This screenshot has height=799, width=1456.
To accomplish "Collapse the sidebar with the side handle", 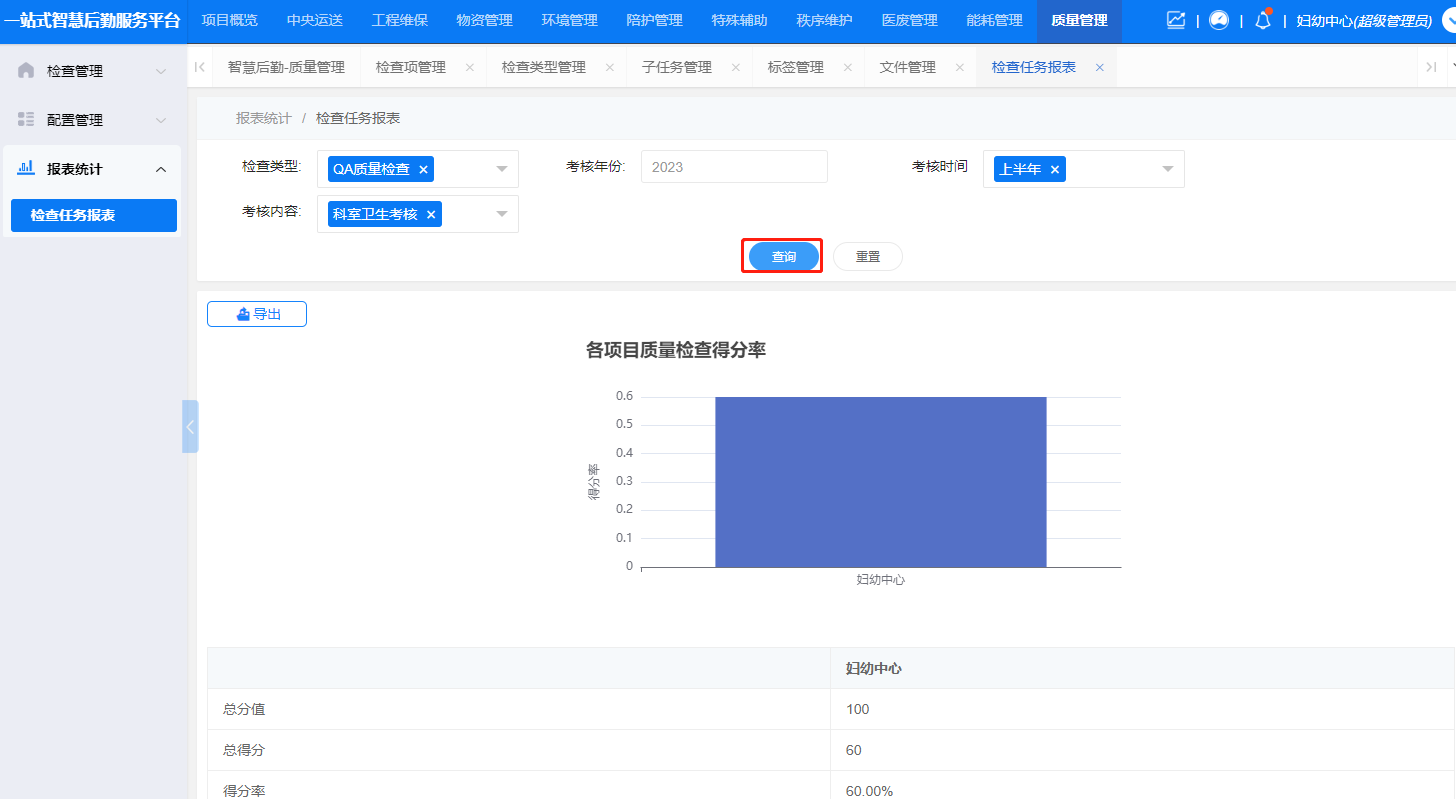I will [190, 426].
